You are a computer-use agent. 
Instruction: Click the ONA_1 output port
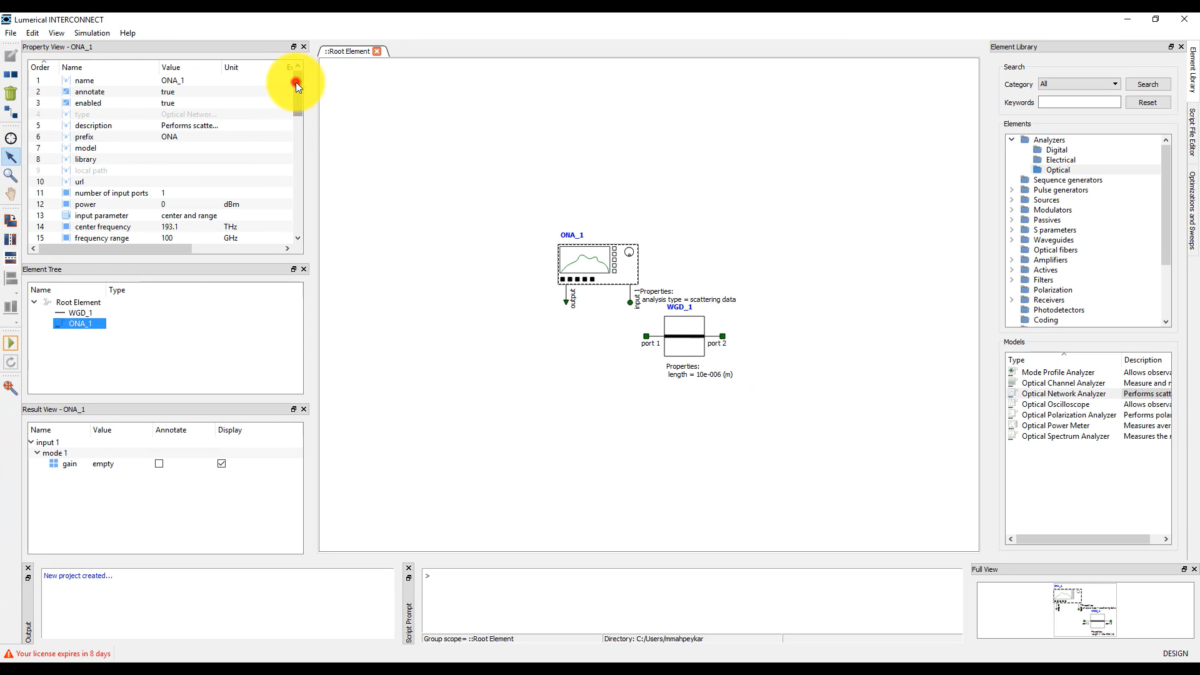[566, 301]
